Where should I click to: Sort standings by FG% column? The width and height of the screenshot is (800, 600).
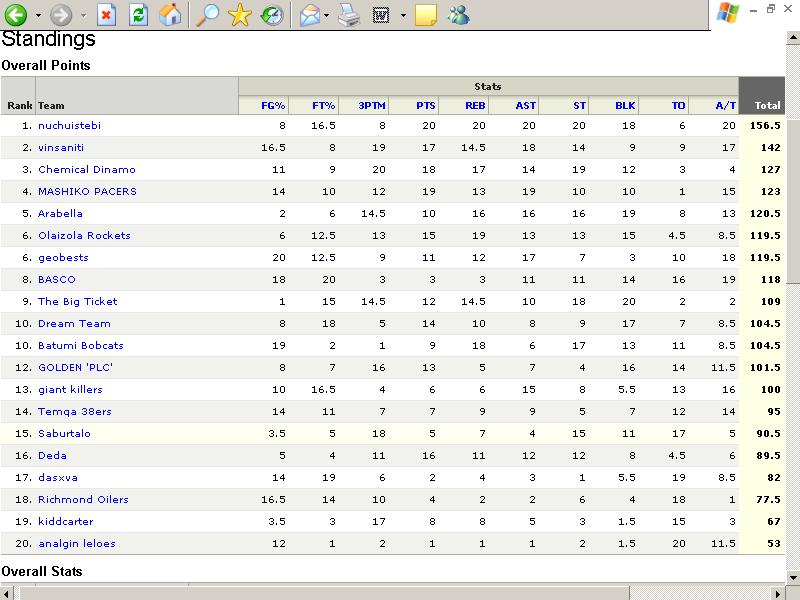[273, 106]
